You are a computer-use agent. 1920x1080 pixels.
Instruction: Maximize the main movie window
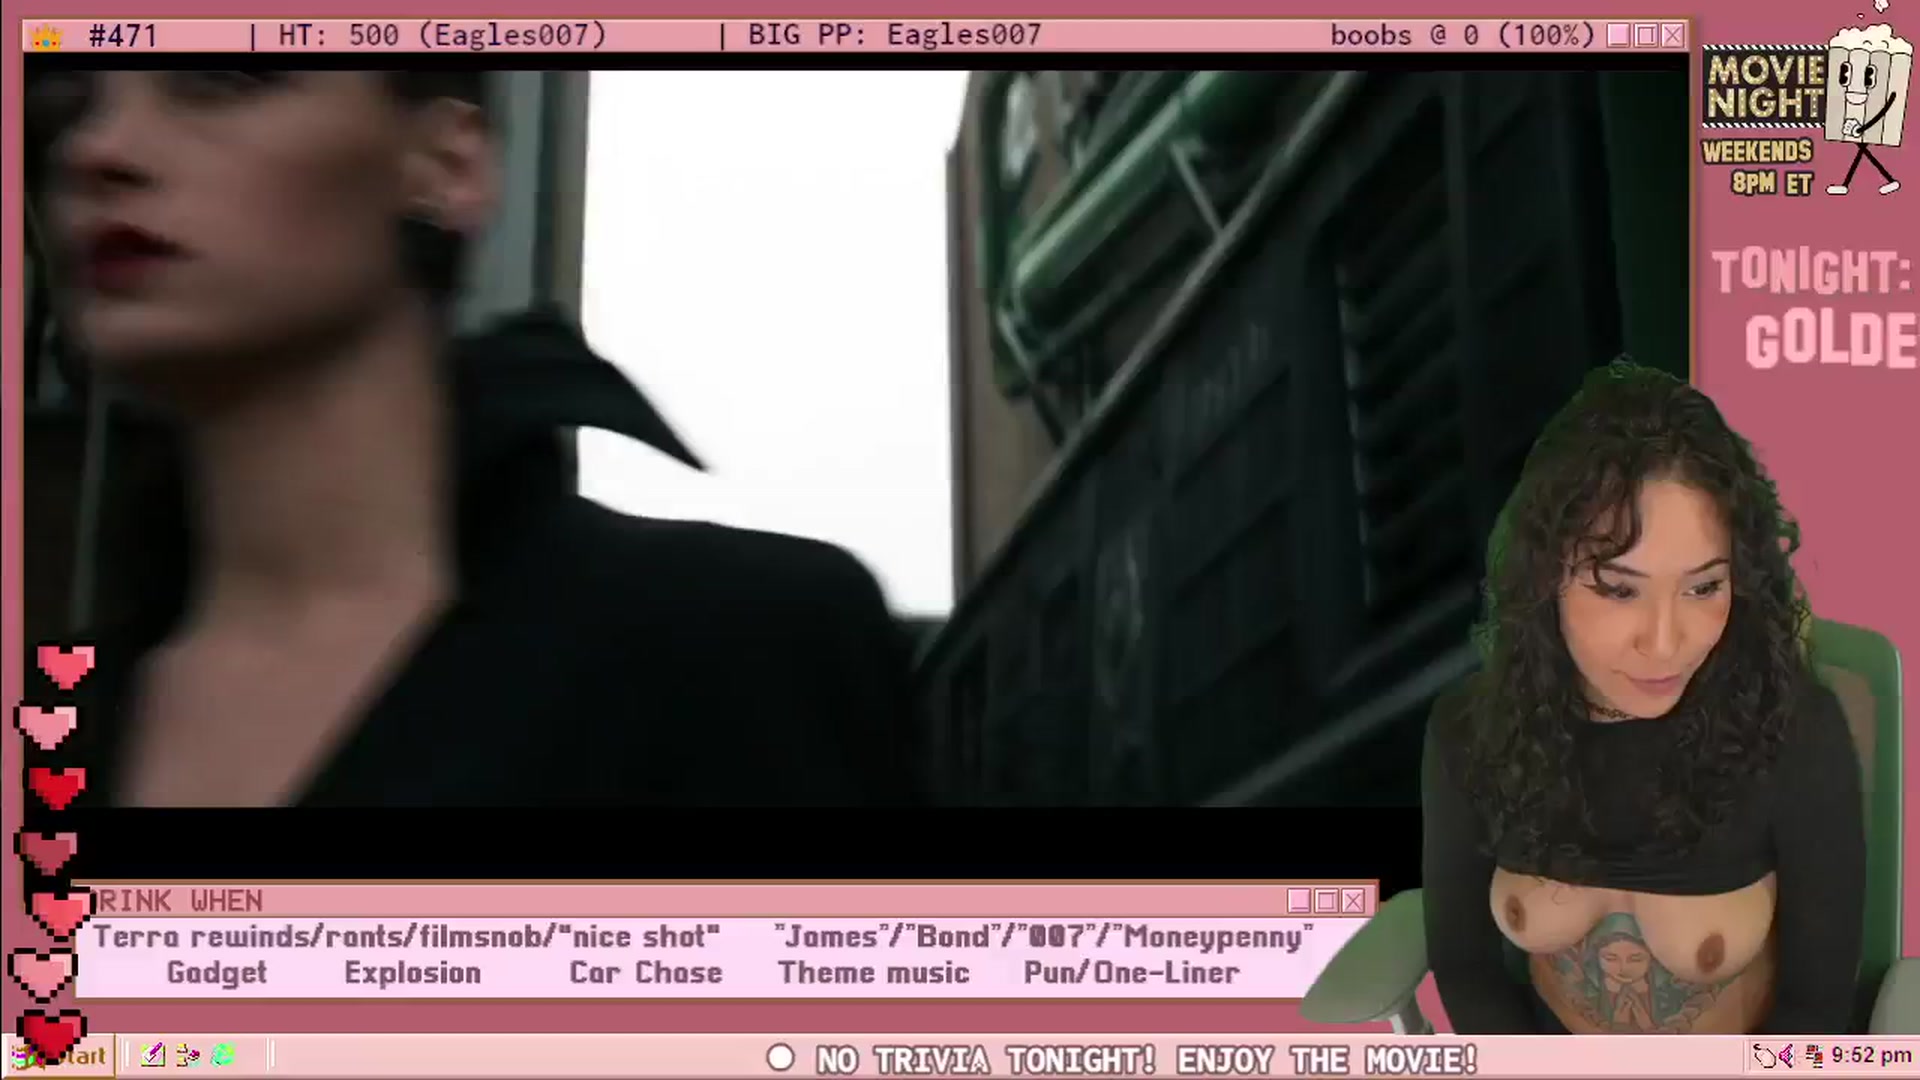1646,36
